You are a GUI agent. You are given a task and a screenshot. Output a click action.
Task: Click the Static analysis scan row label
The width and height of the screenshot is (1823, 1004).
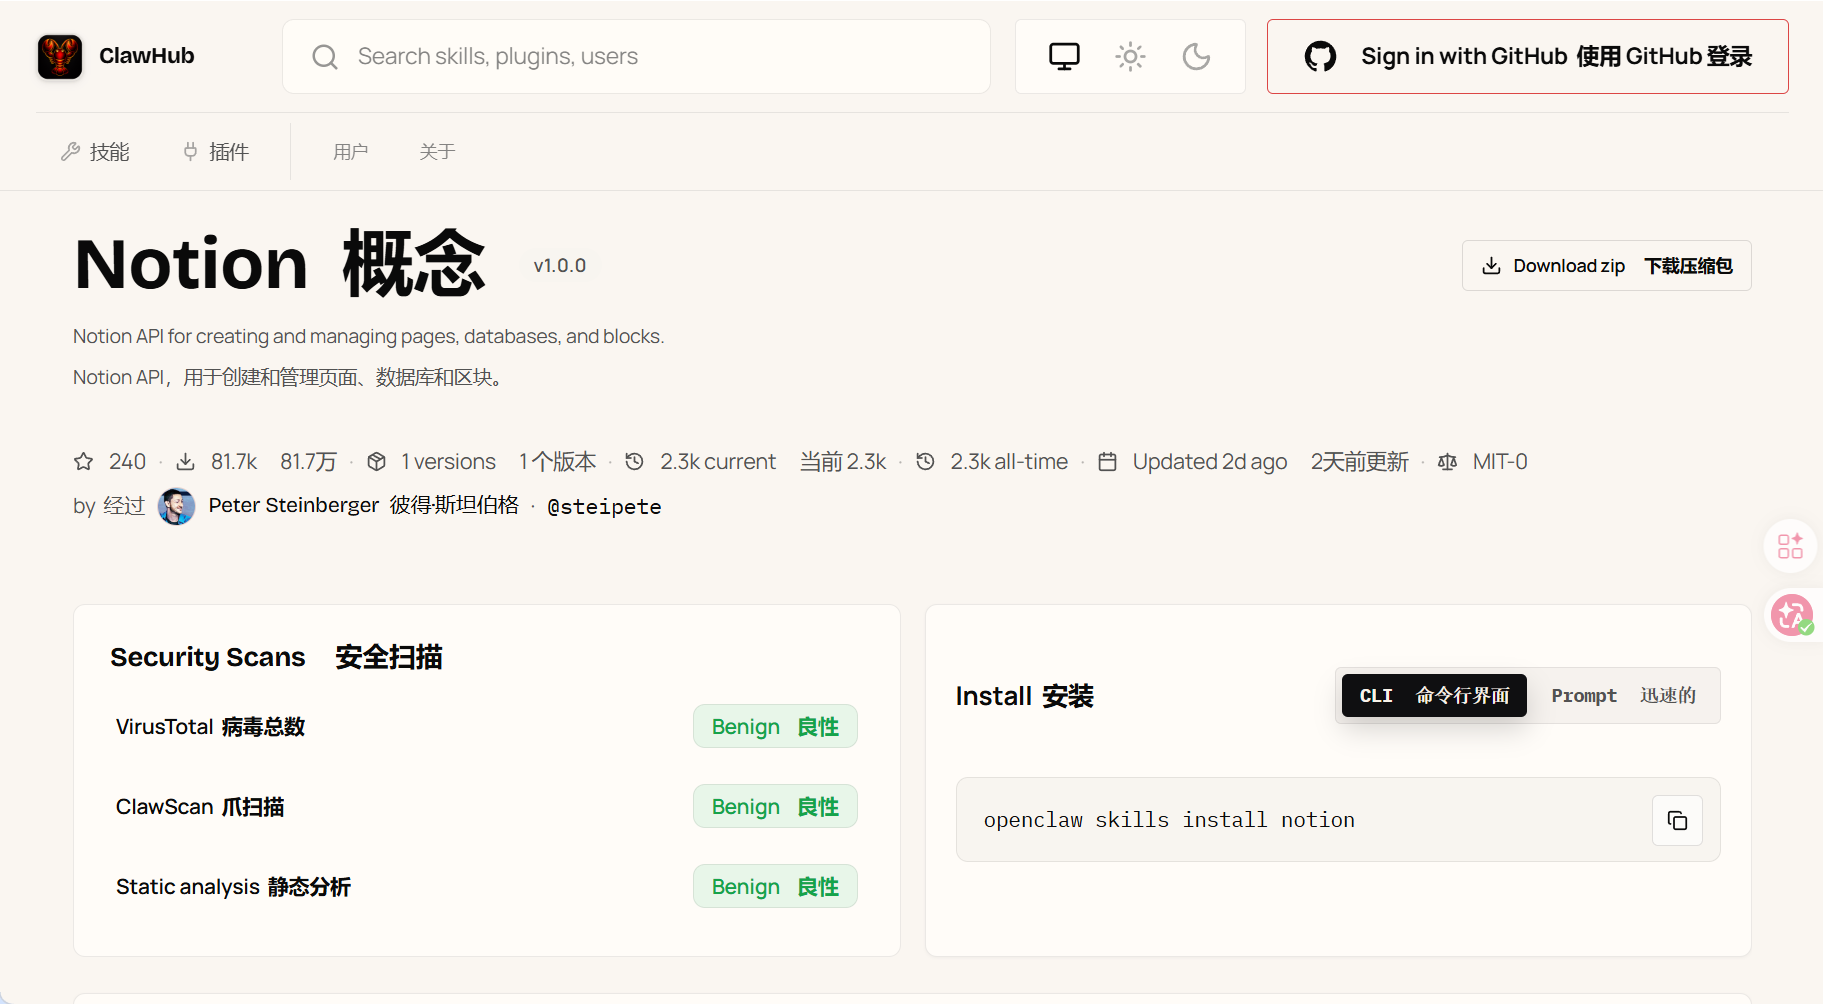coord(233,887)
